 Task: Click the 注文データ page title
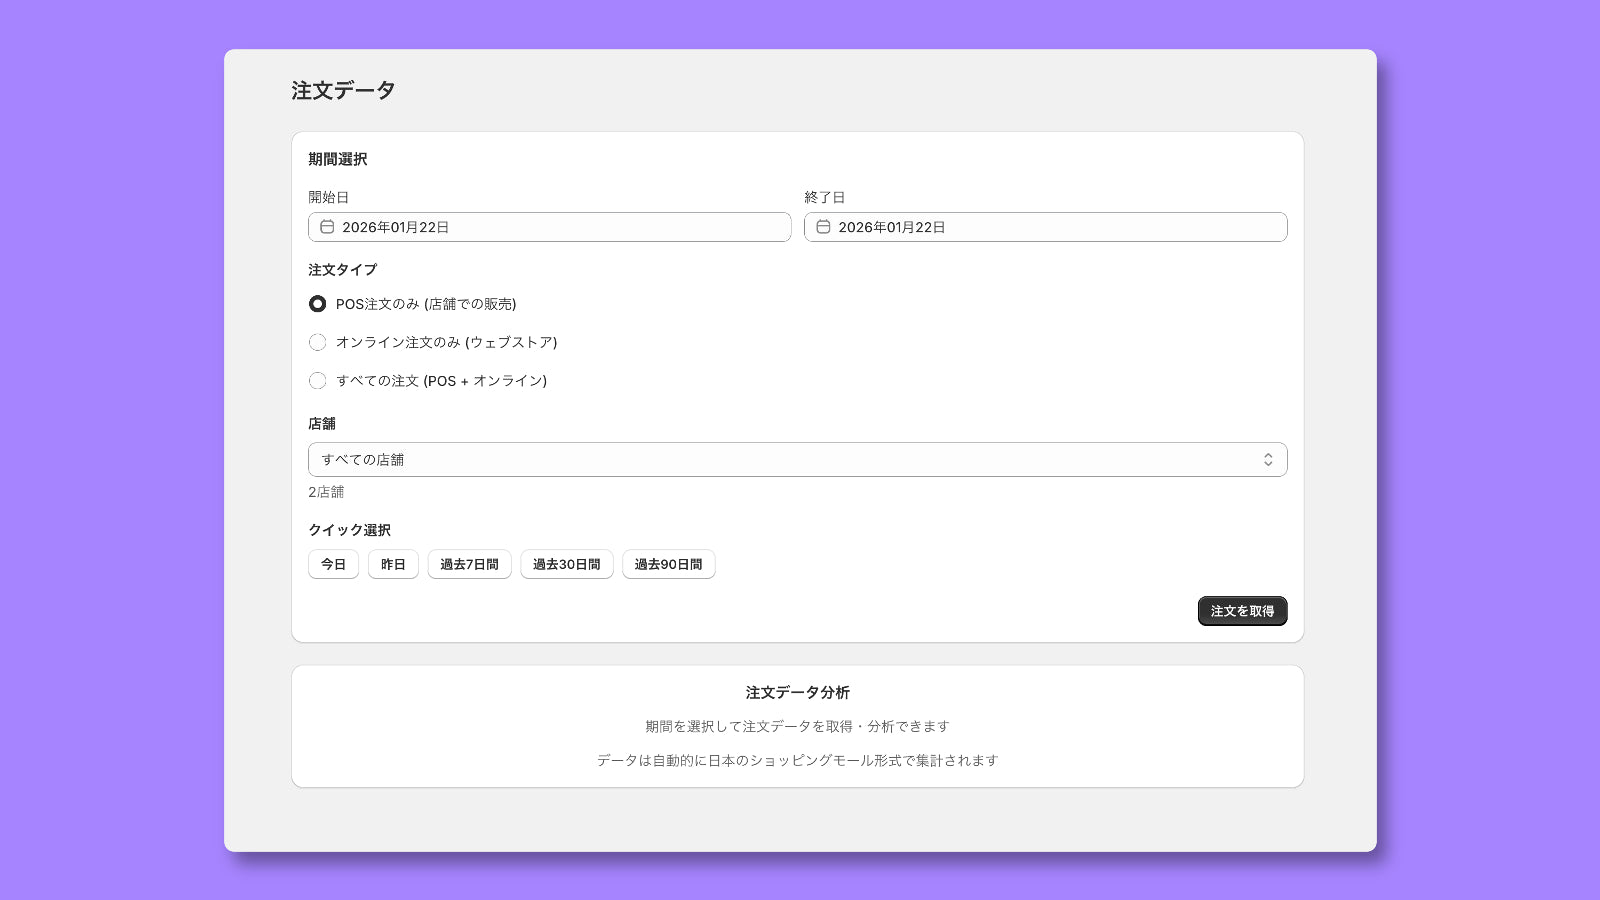[x=341, y=90]
